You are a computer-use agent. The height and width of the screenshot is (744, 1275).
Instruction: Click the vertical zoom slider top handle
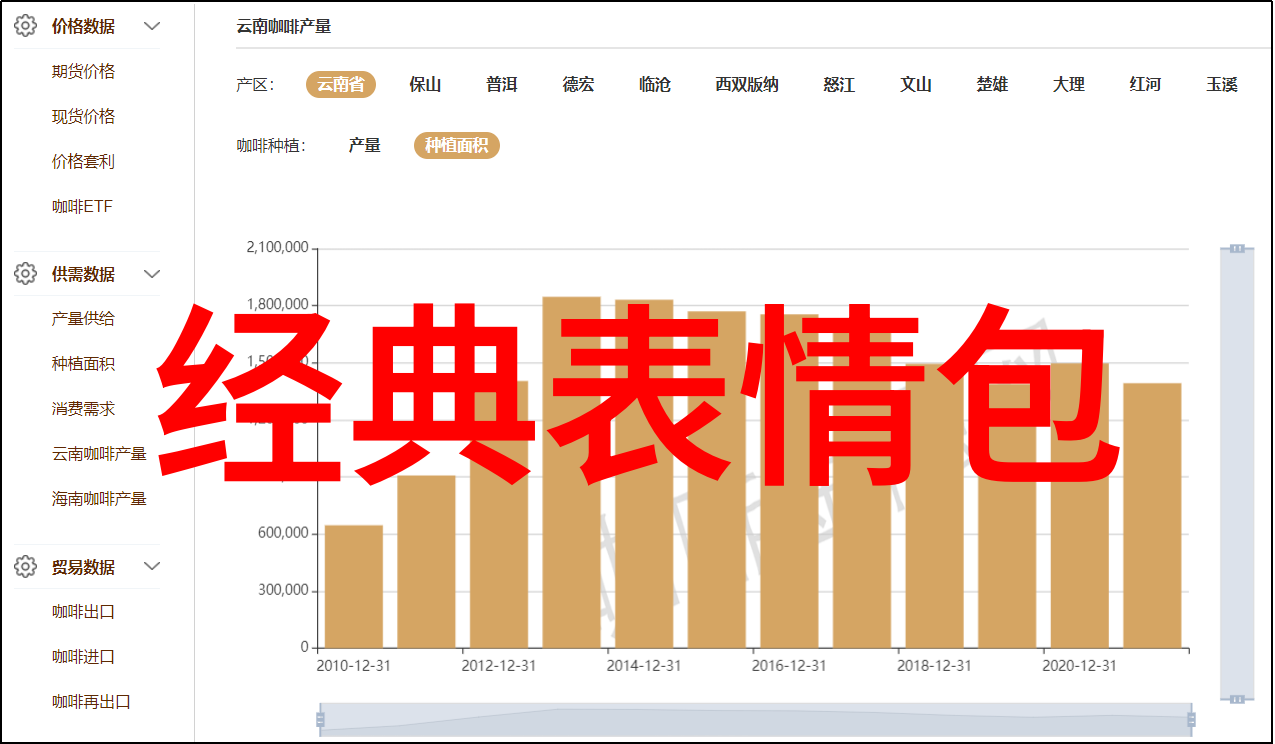pos(1237,248)
